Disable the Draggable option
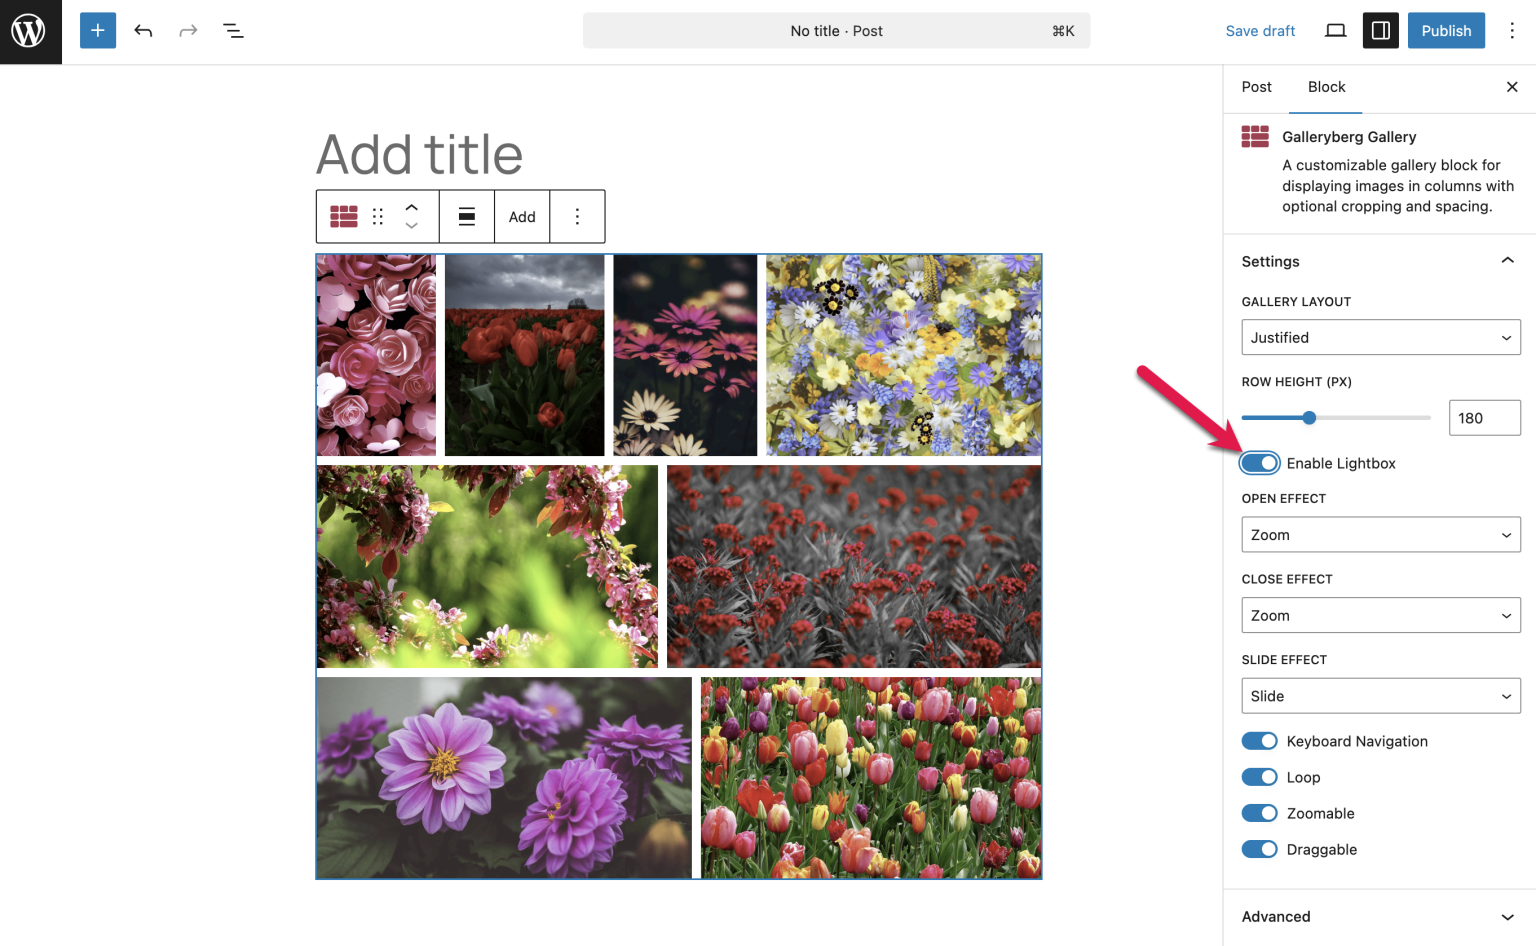Screen dimensions: 1536x946 [1259, 849]
